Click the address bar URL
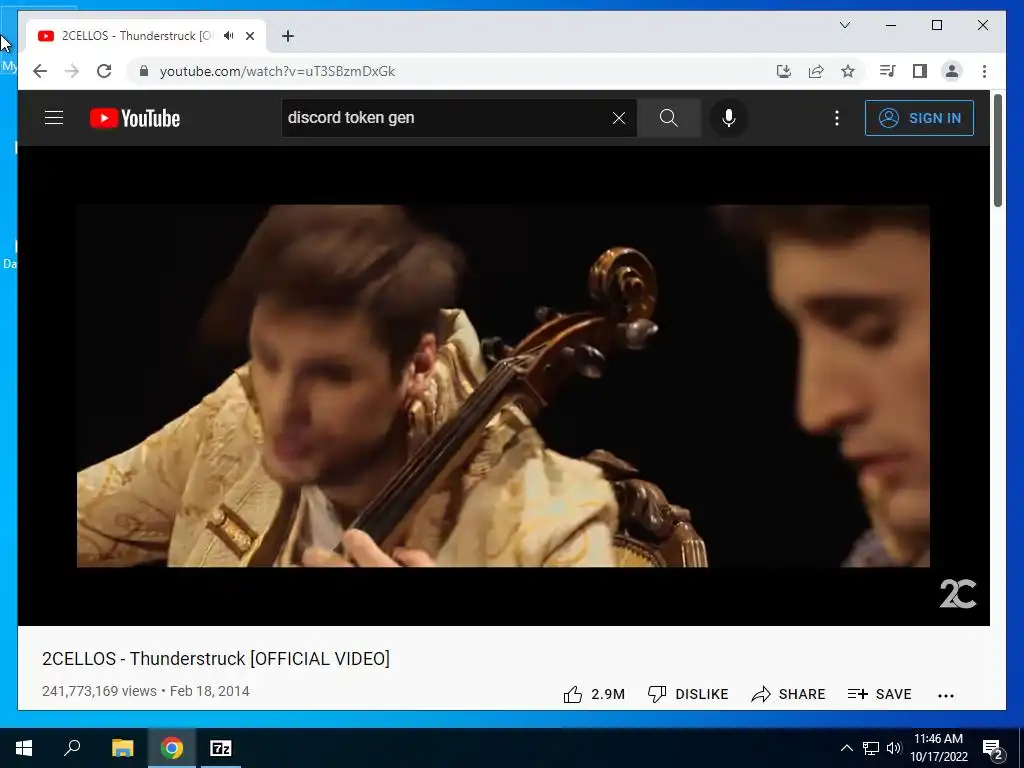 (278, 71)
